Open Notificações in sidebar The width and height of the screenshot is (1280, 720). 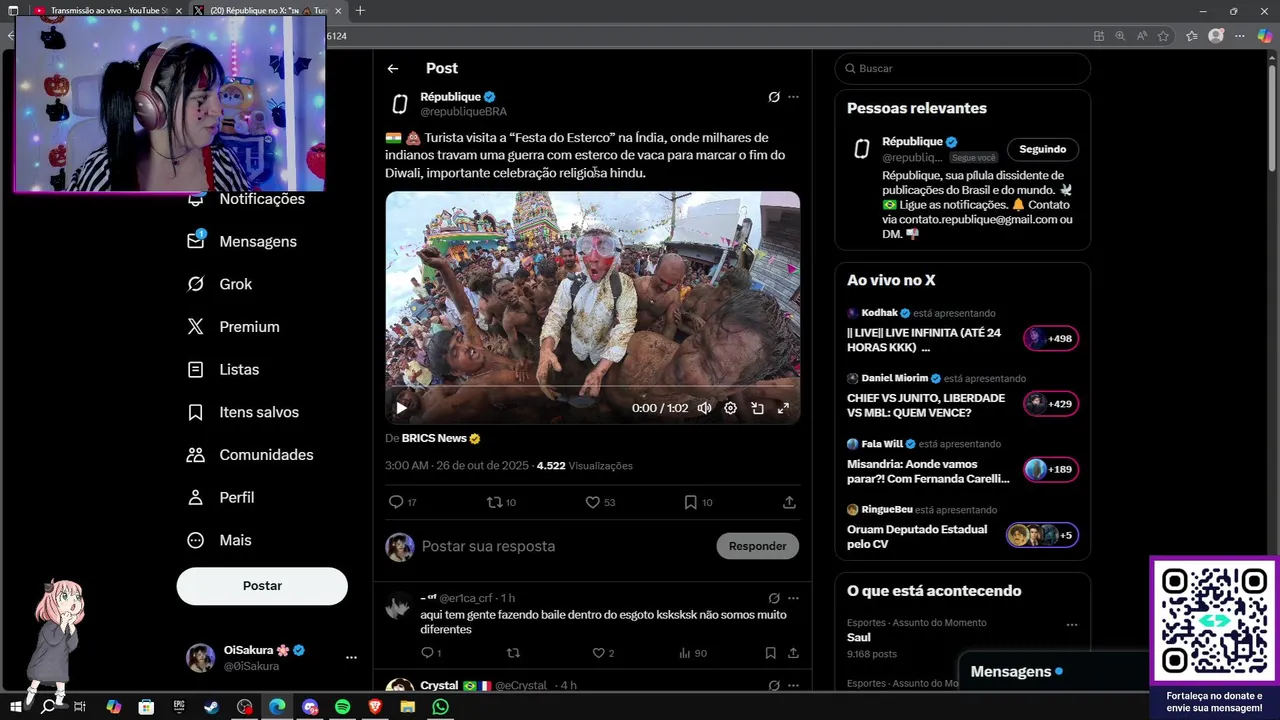tap(246, 199)
